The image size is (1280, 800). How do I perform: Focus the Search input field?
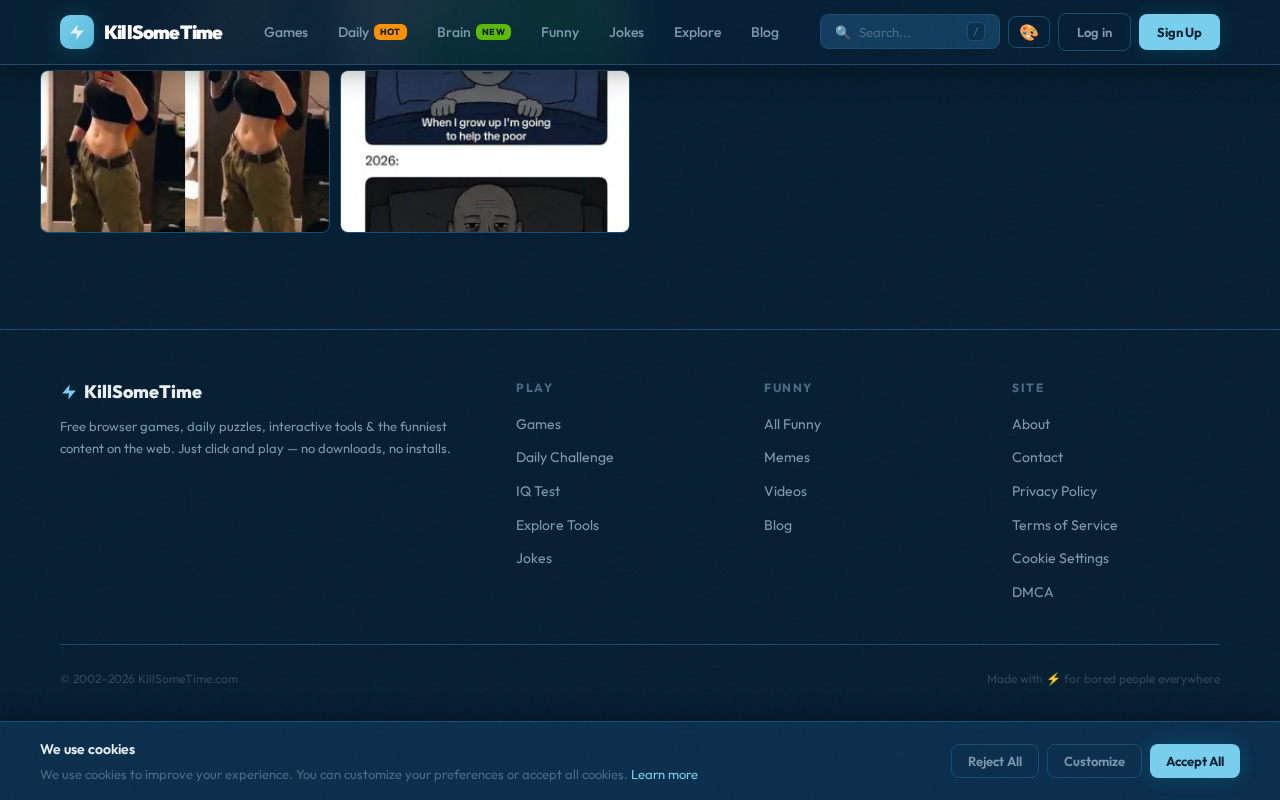click(910, 32)
